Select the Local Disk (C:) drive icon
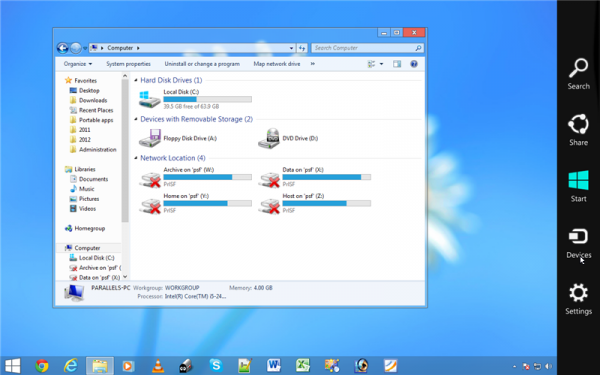This screenshot has height=375, width=600. [150, 99]
